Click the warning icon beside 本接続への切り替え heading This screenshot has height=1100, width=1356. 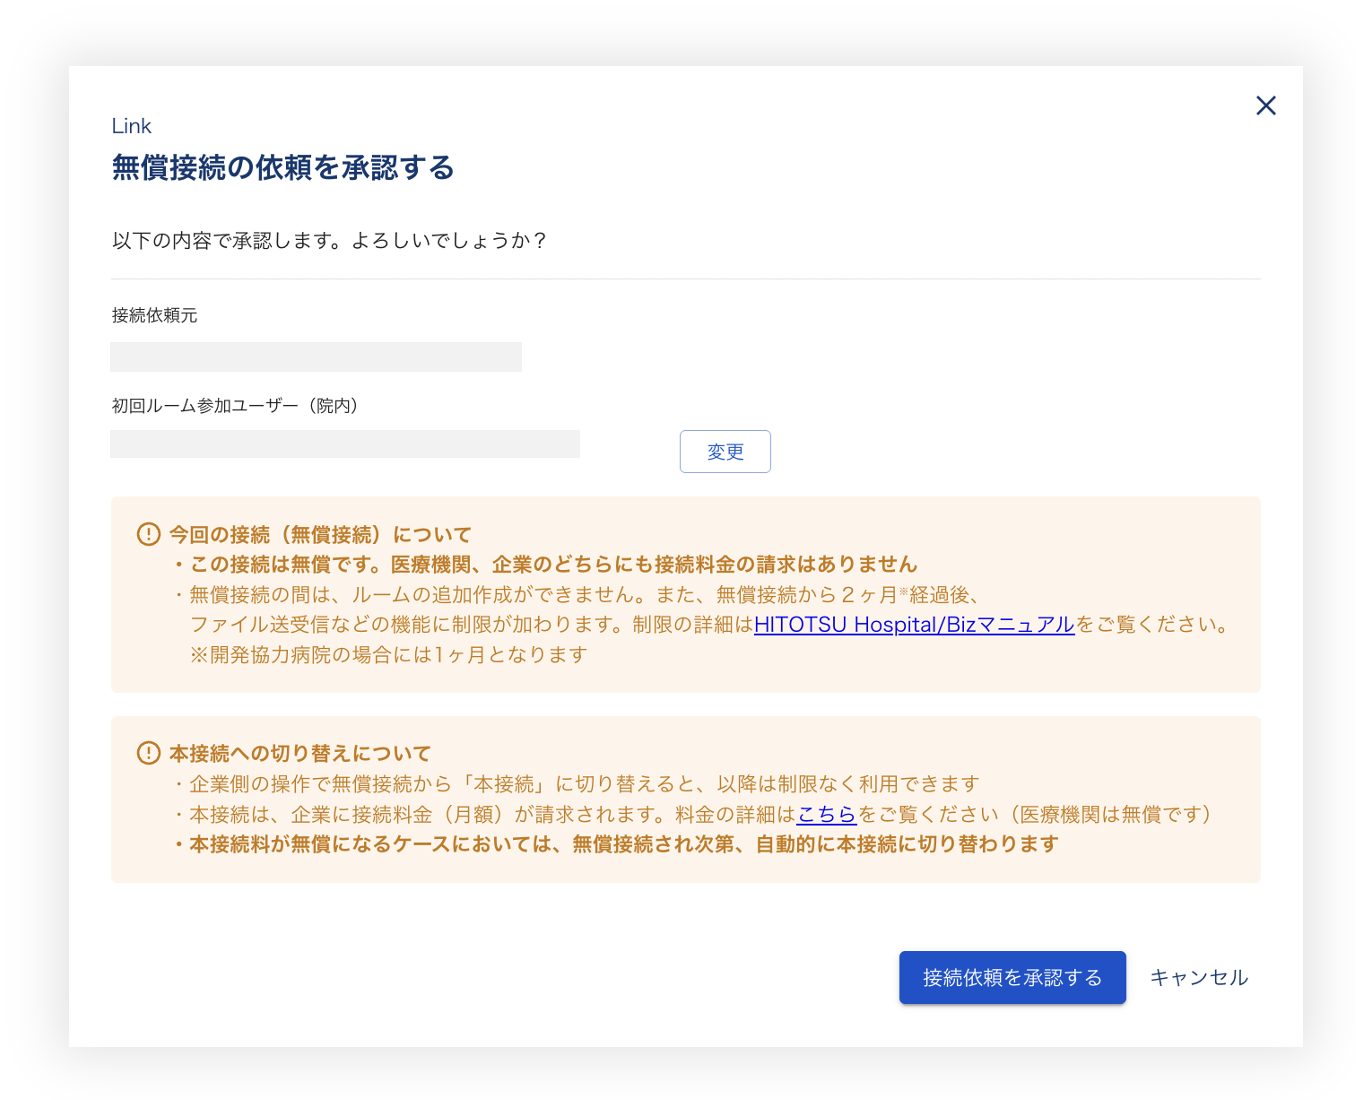click(148, 753)
